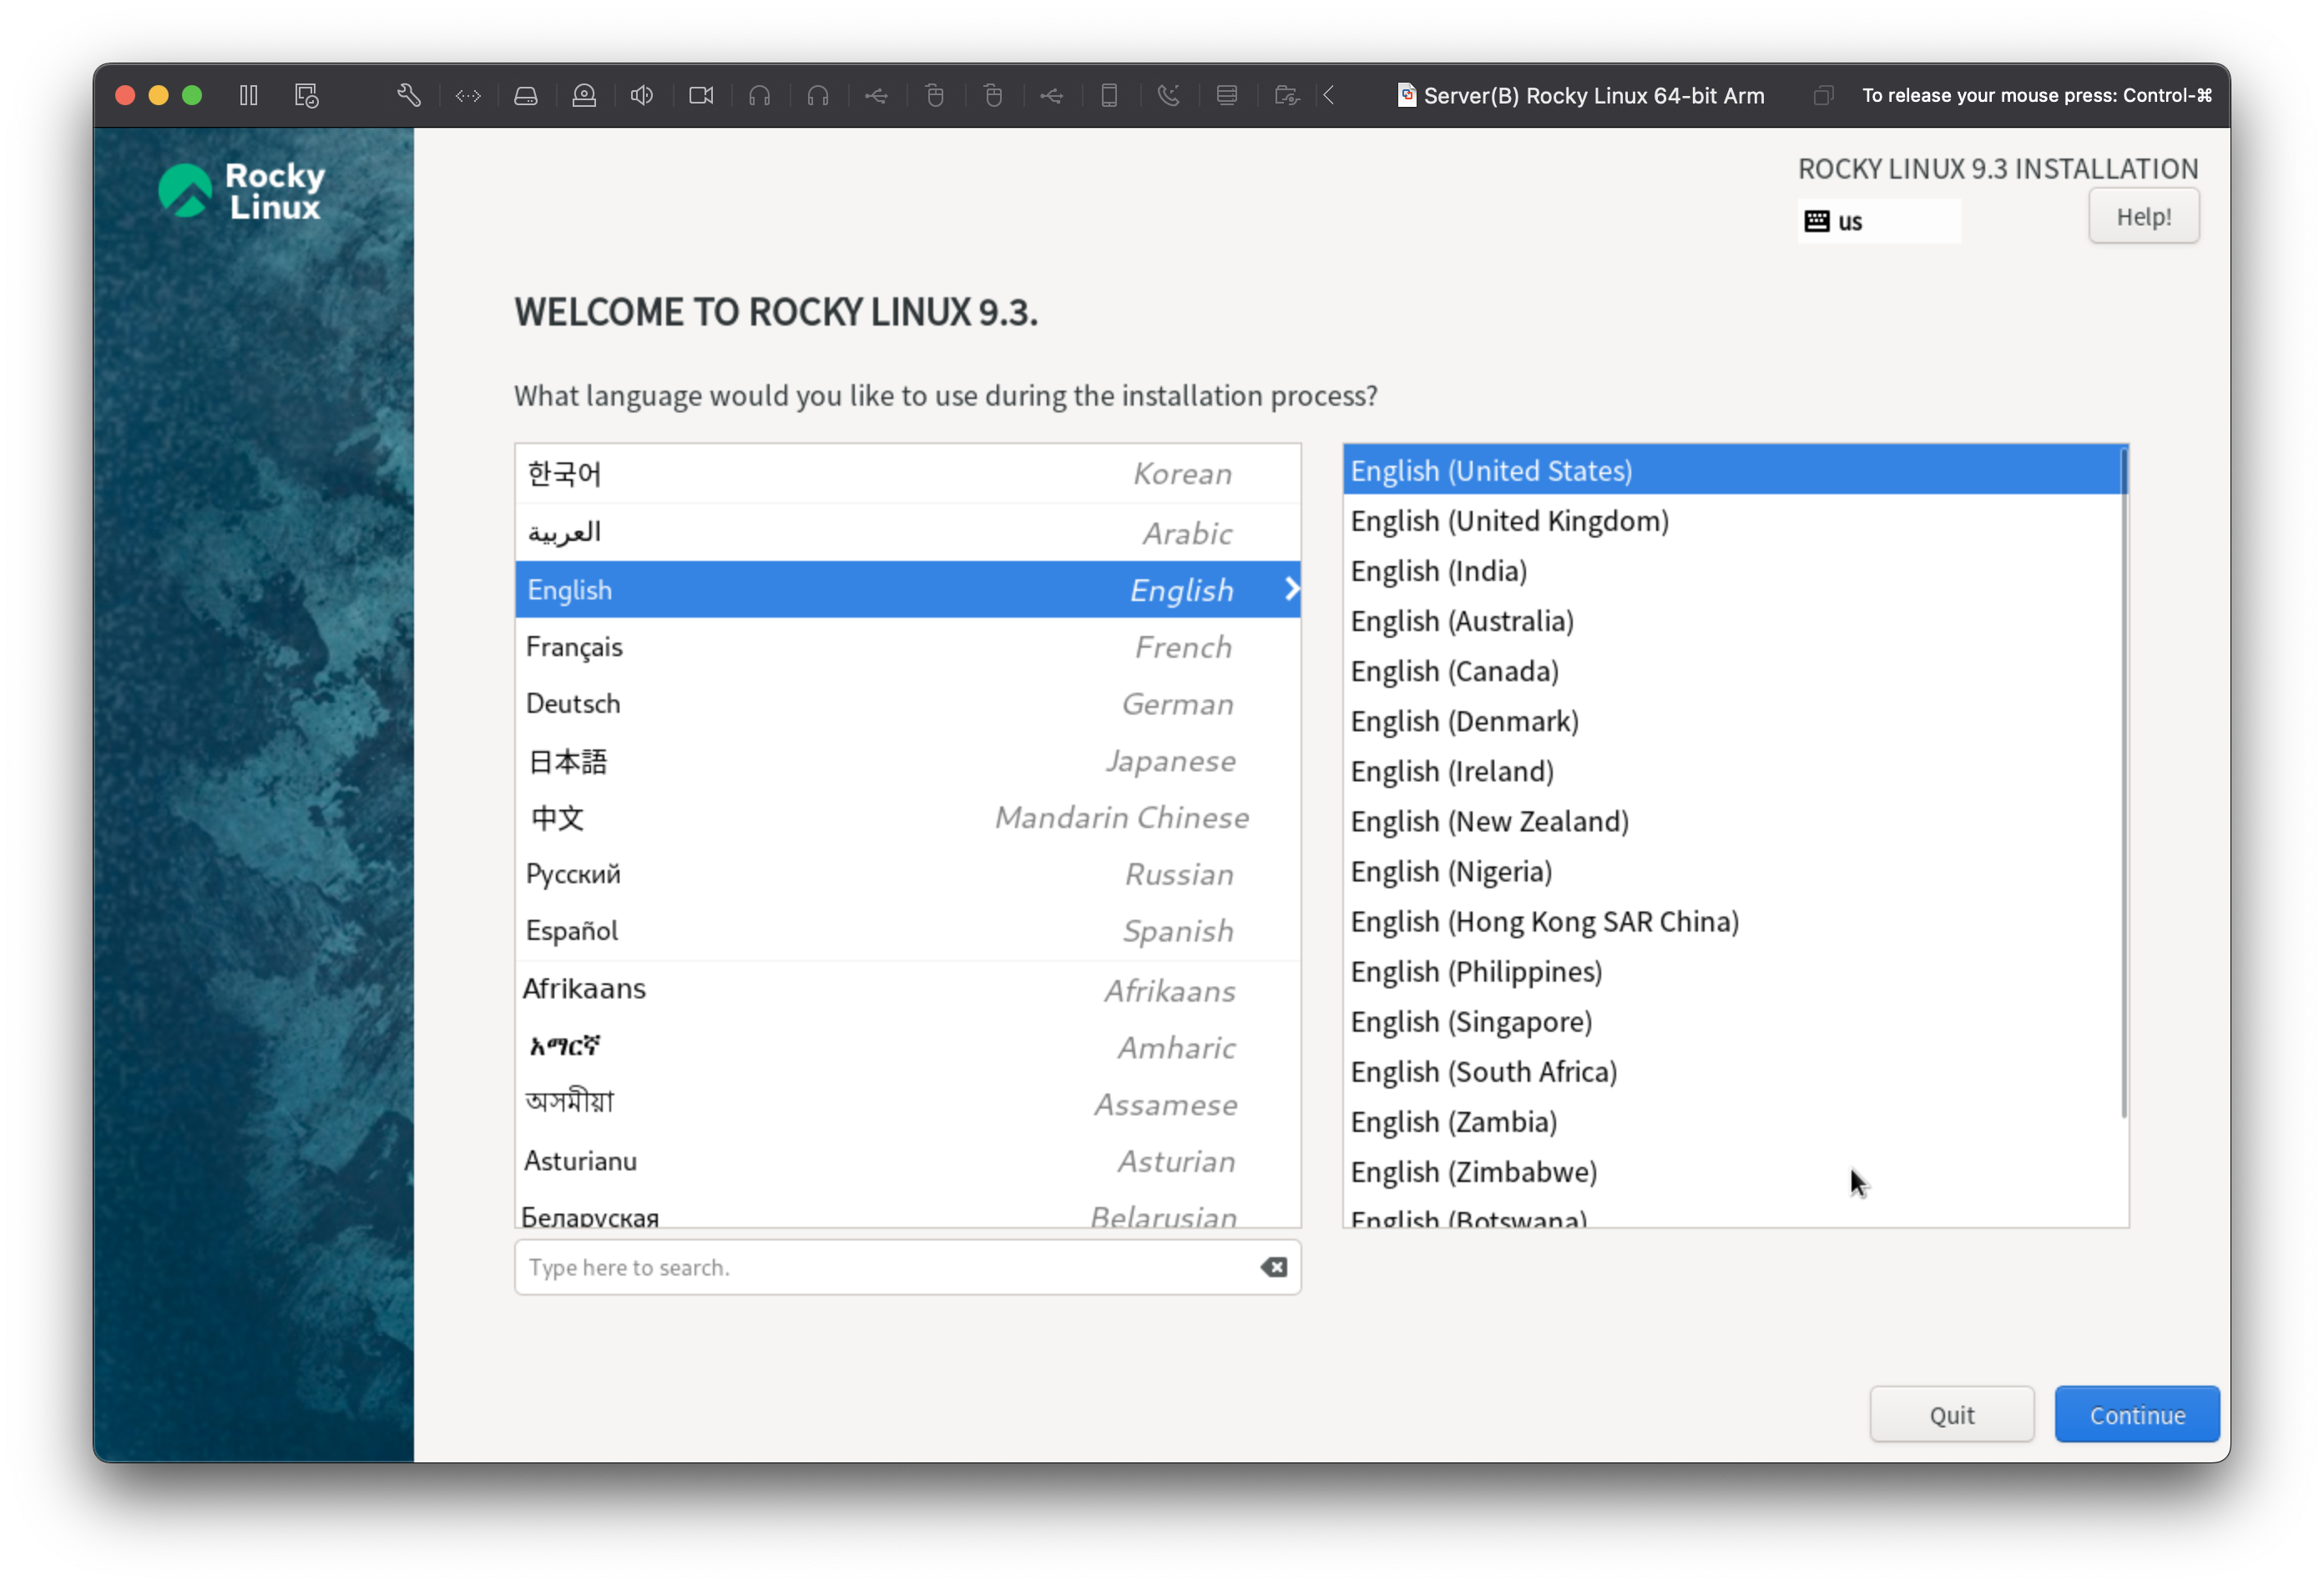Pick English (Singapore) locale option

tap(1471, 1022)
